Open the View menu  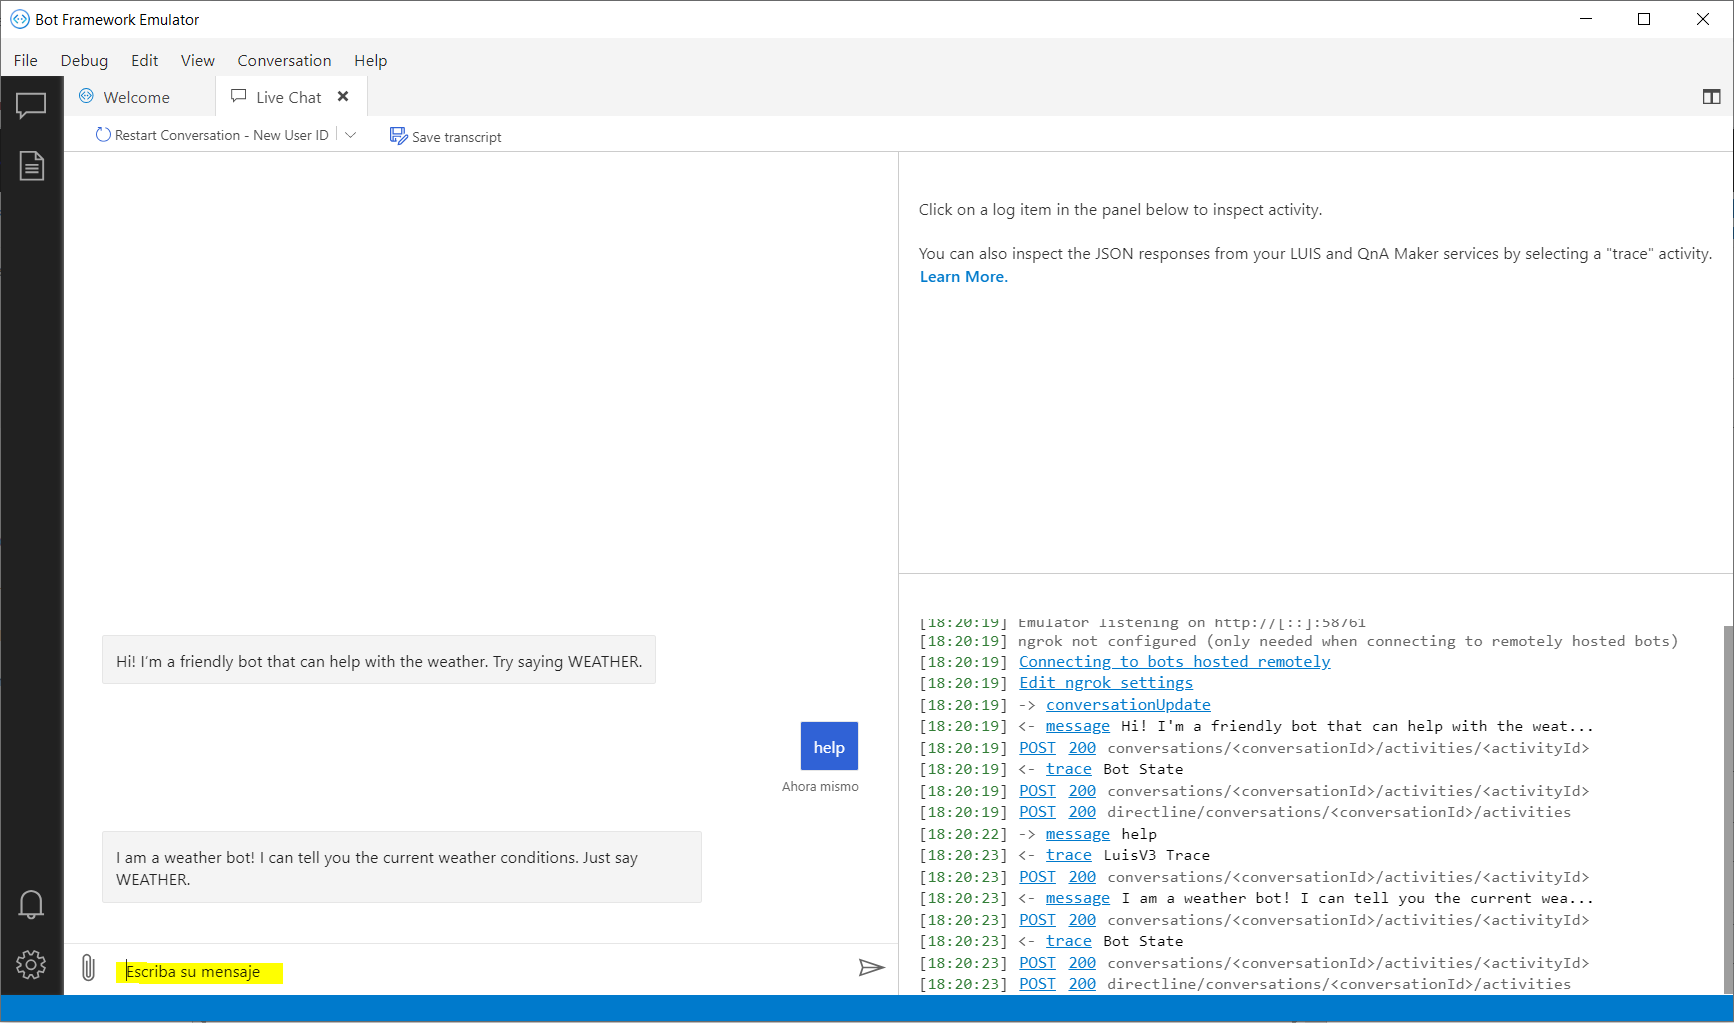tap(197, 60)
